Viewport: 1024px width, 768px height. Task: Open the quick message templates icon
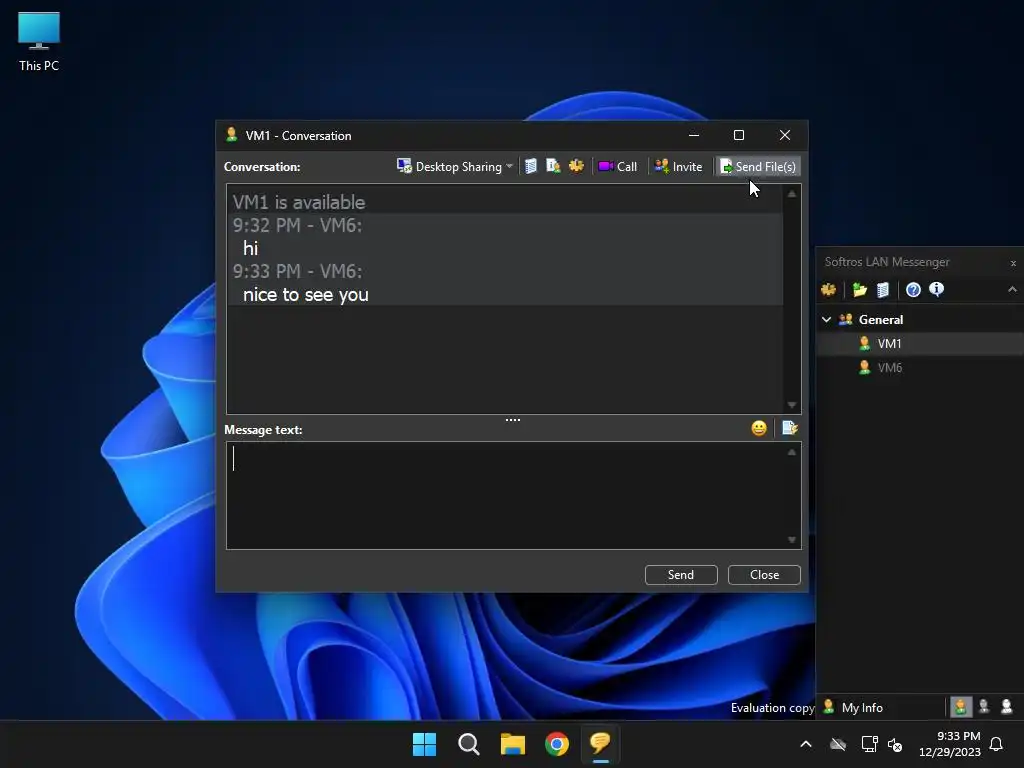[790, 428]
